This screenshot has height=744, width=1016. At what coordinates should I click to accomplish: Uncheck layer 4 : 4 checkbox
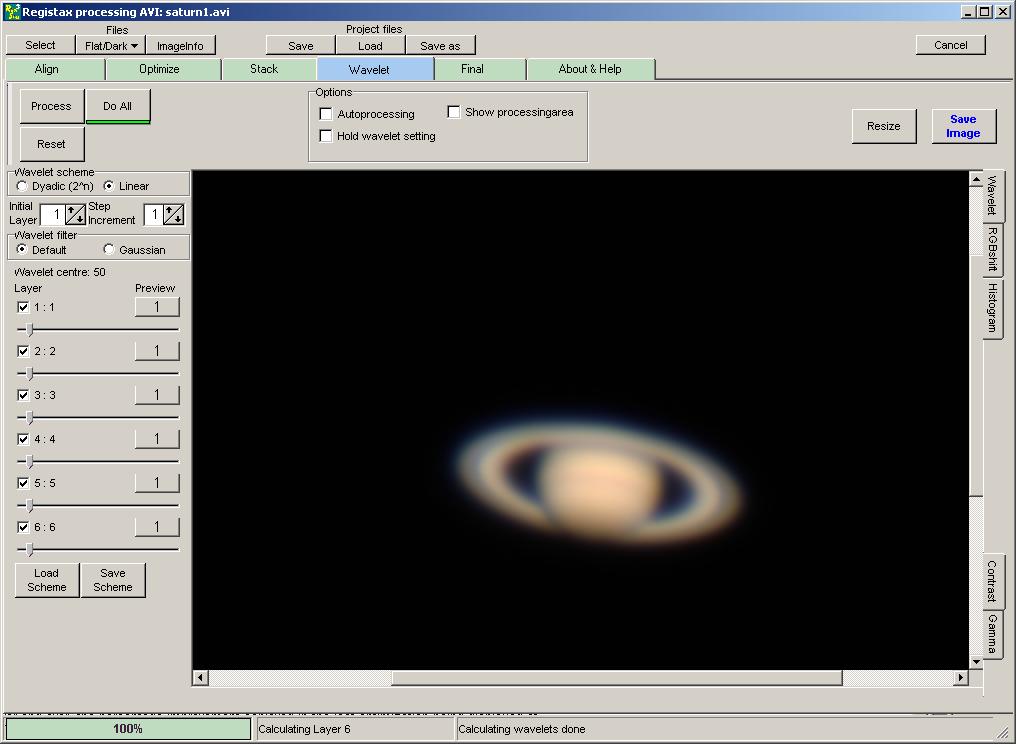tap(23, 439)
